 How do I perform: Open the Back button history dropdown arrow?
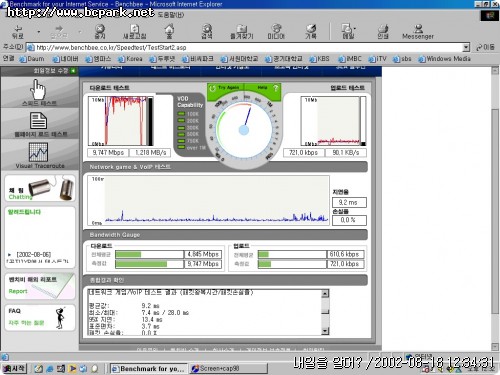(x=39, y=32)
